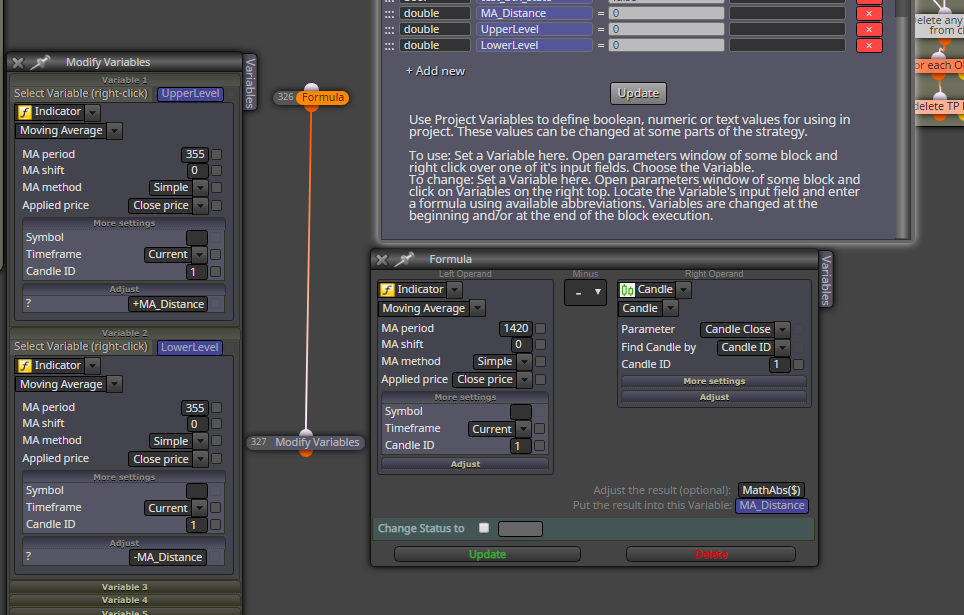This screenshot has width=964, height=615.
Task: Click Add new variable link
Action: pyautogui.click(x=435, y=71)
